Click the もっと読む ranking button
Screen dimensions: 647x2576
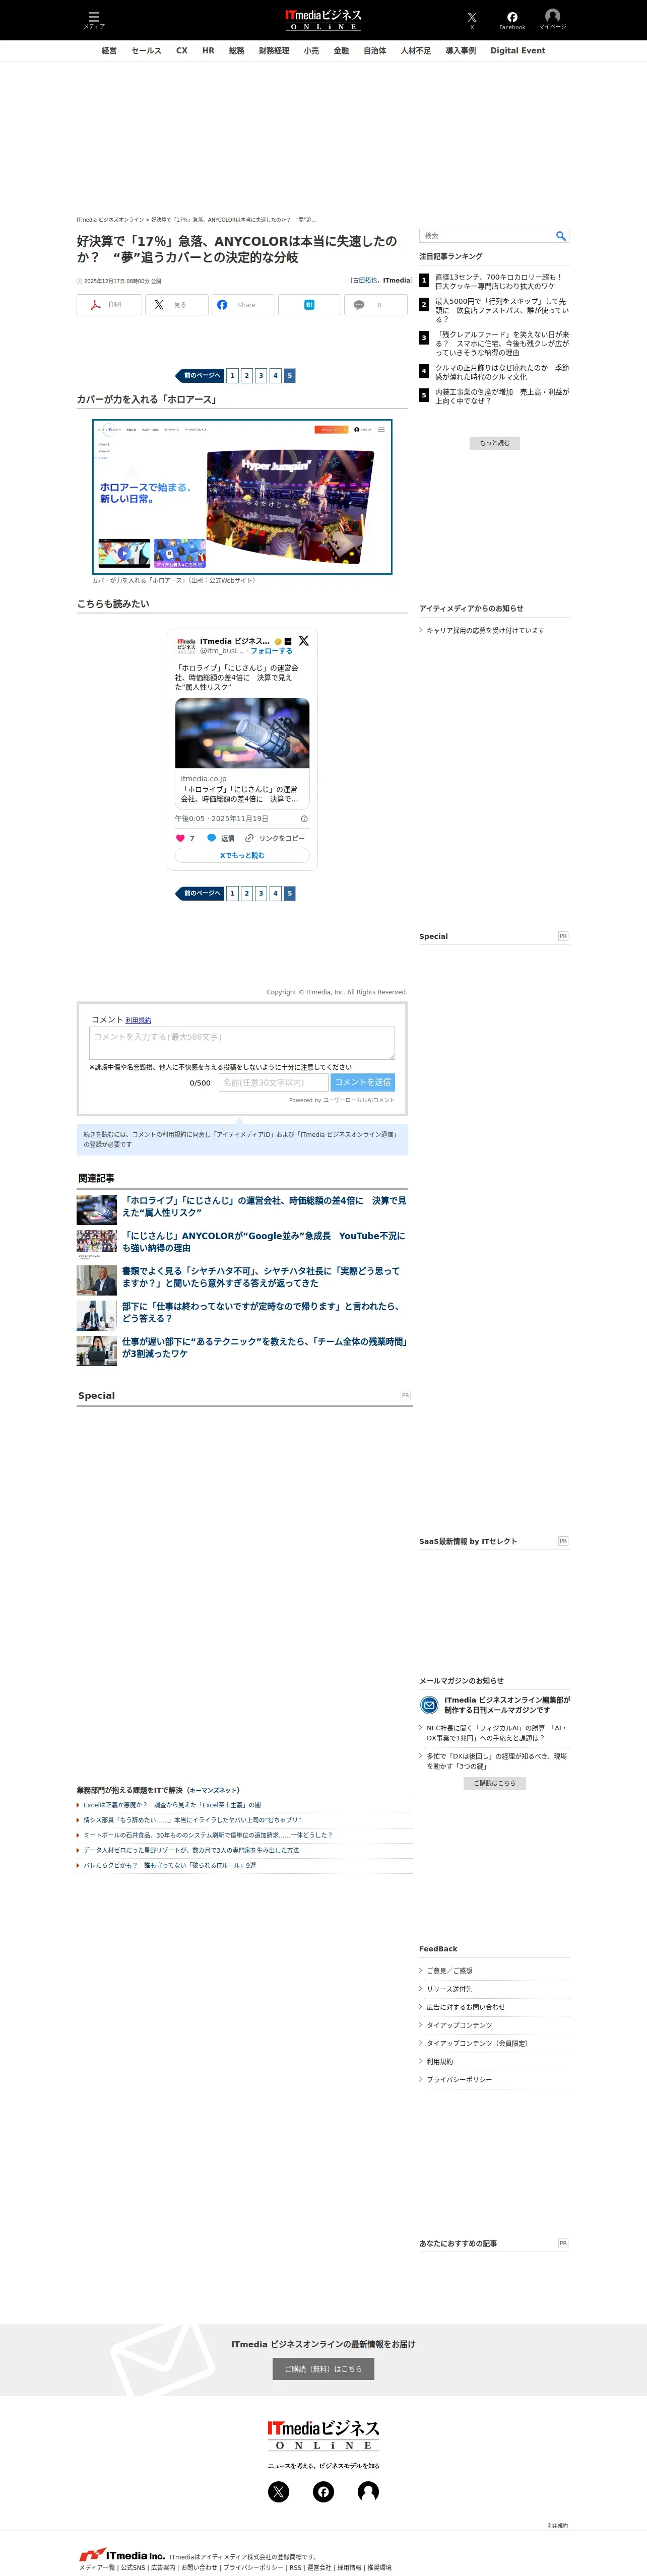495,443
